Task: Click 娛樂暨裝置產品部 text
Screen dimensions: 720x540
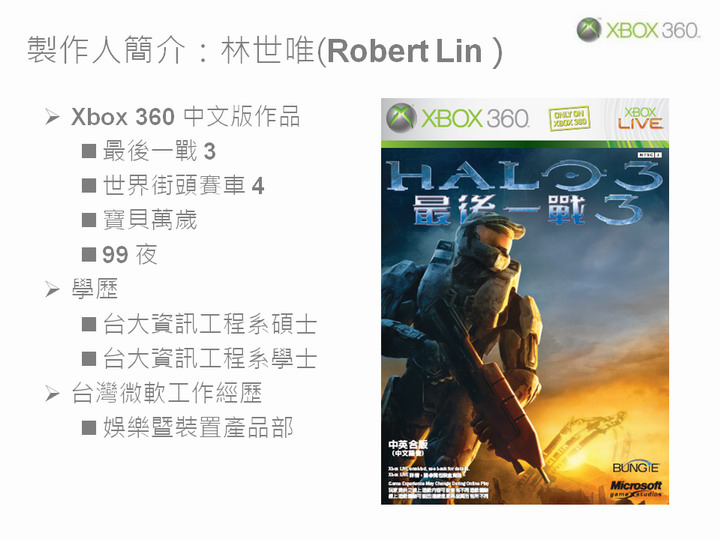Action: tap(198, 428)
